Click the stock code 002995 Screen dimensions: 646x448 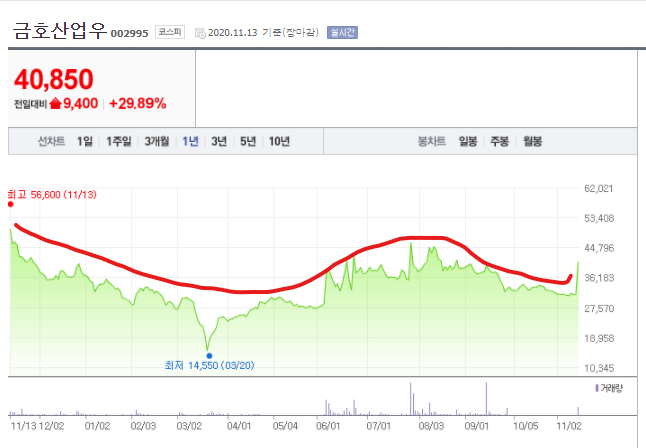[x=129, y=33]
